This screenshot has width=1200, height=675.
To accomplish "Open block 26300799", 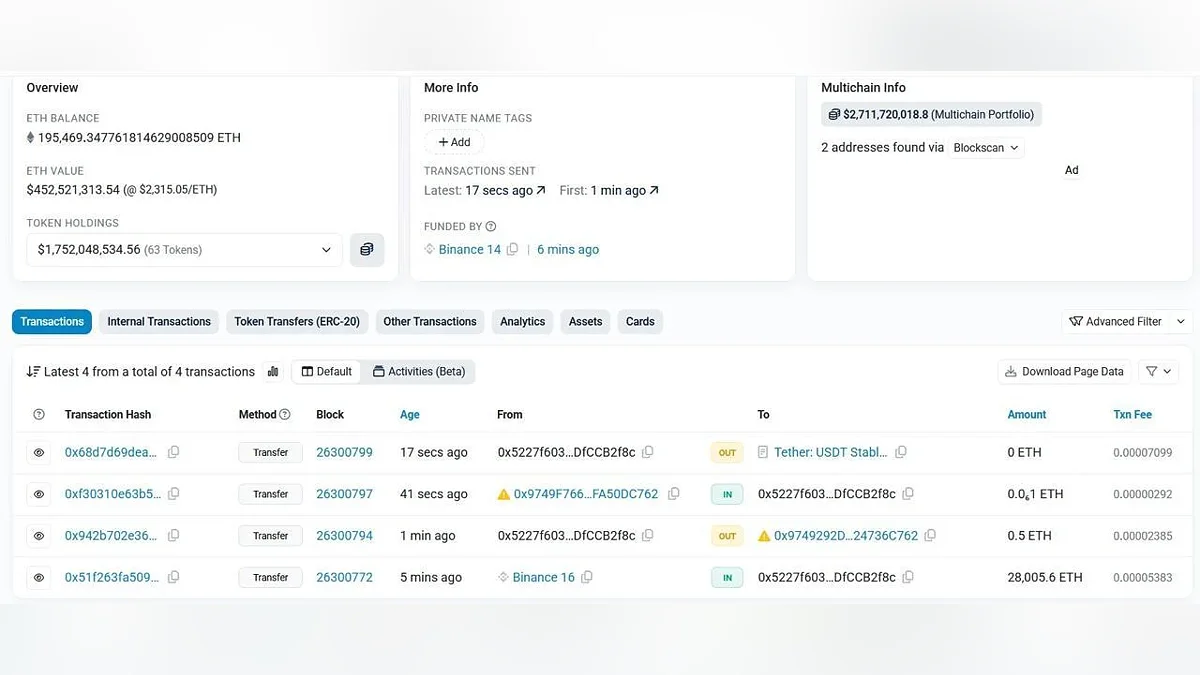I will pos(344,453).
